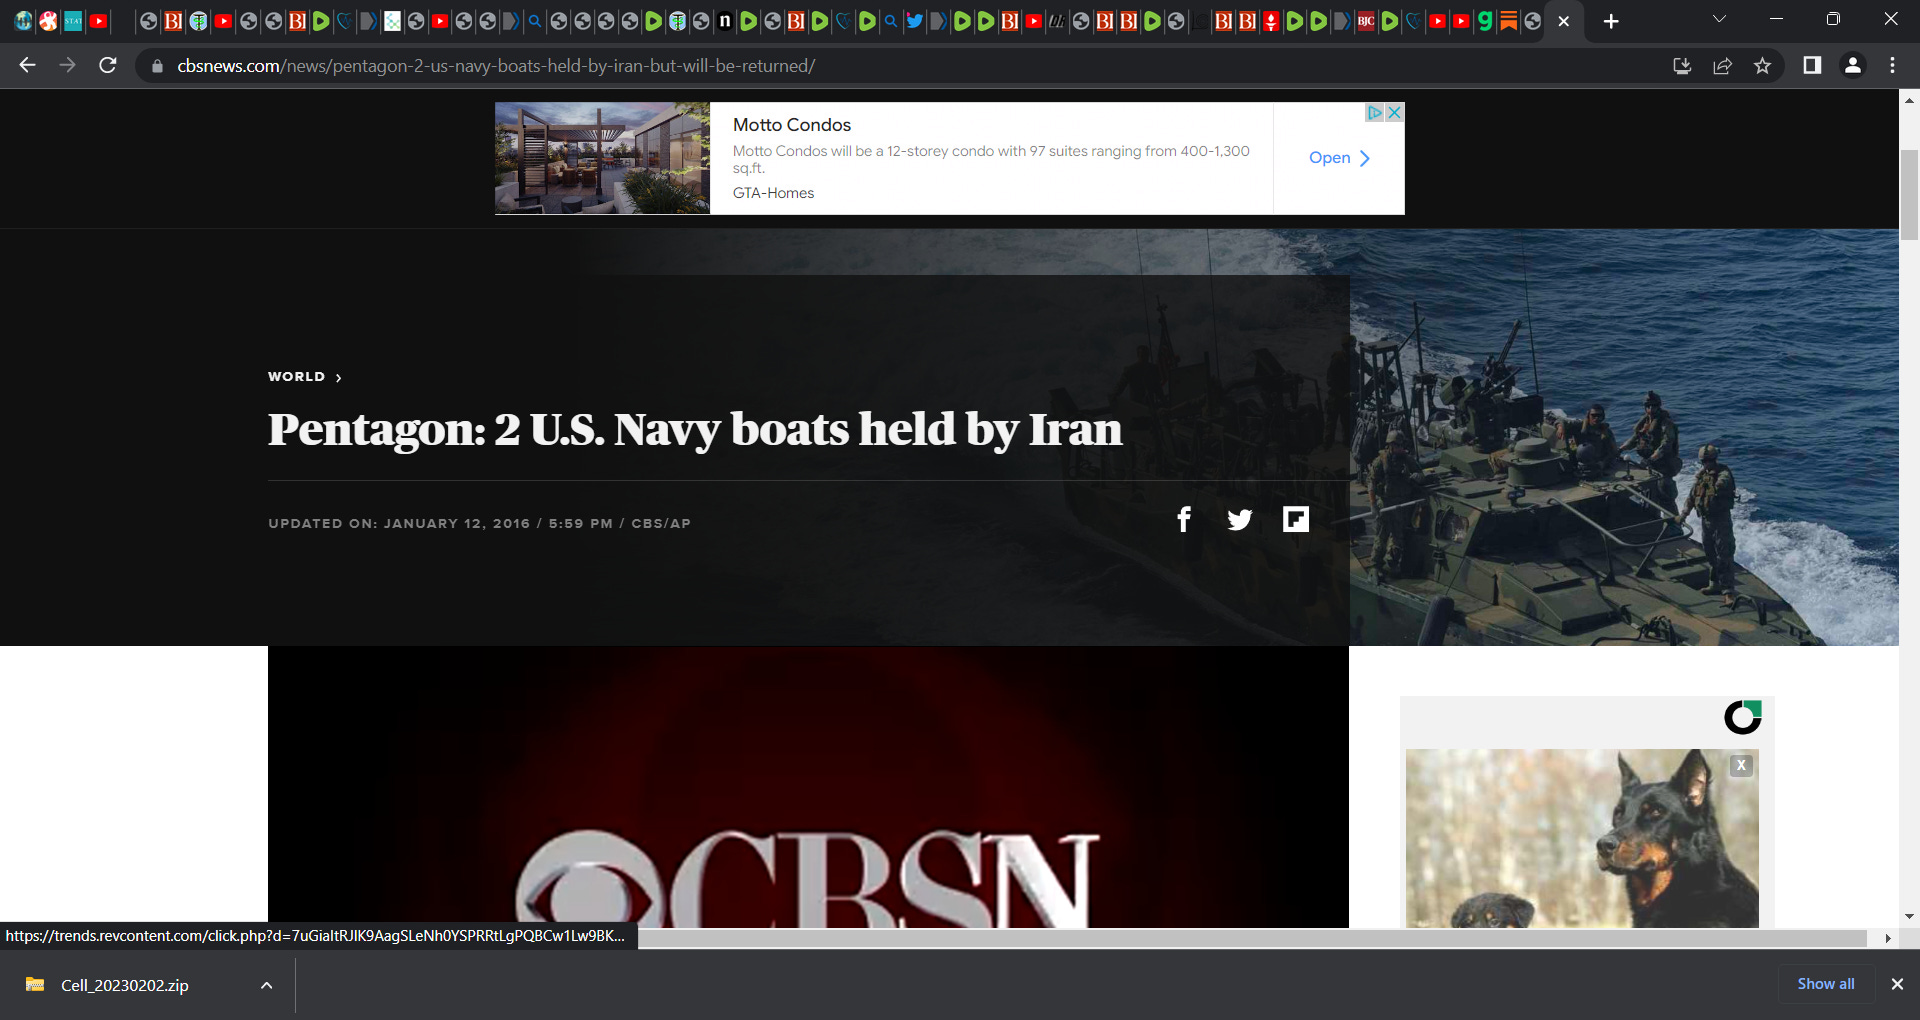This screenshot has width=1920, height=1020.
Task: Bookmark this page with the star icon
Action: click(1762, 66)
